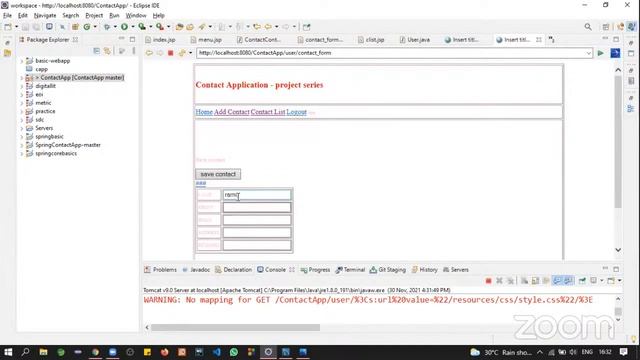
Task: Open the browser URL history dropdown
Action: point(588,53)
